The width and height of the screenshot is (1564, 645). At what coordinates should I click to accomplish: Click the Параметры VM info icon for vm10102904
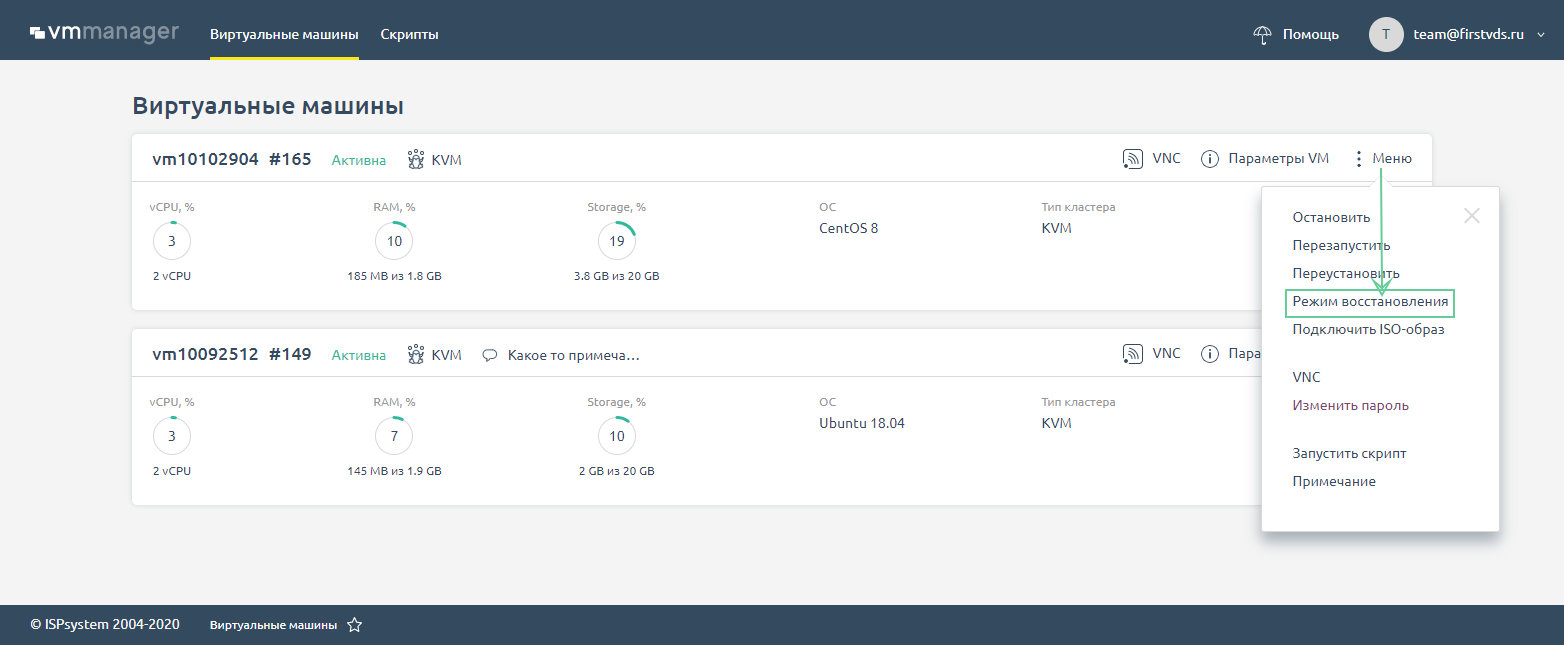click(x=1209, y=159)
